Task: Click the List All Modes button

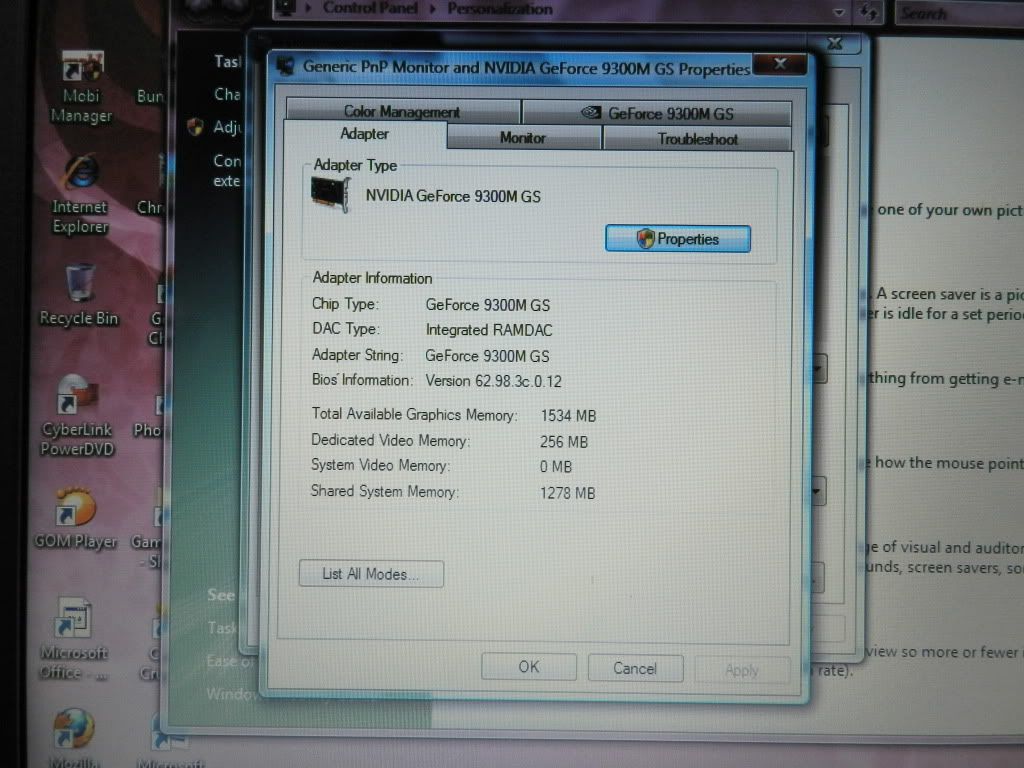Action: point(371,574)
